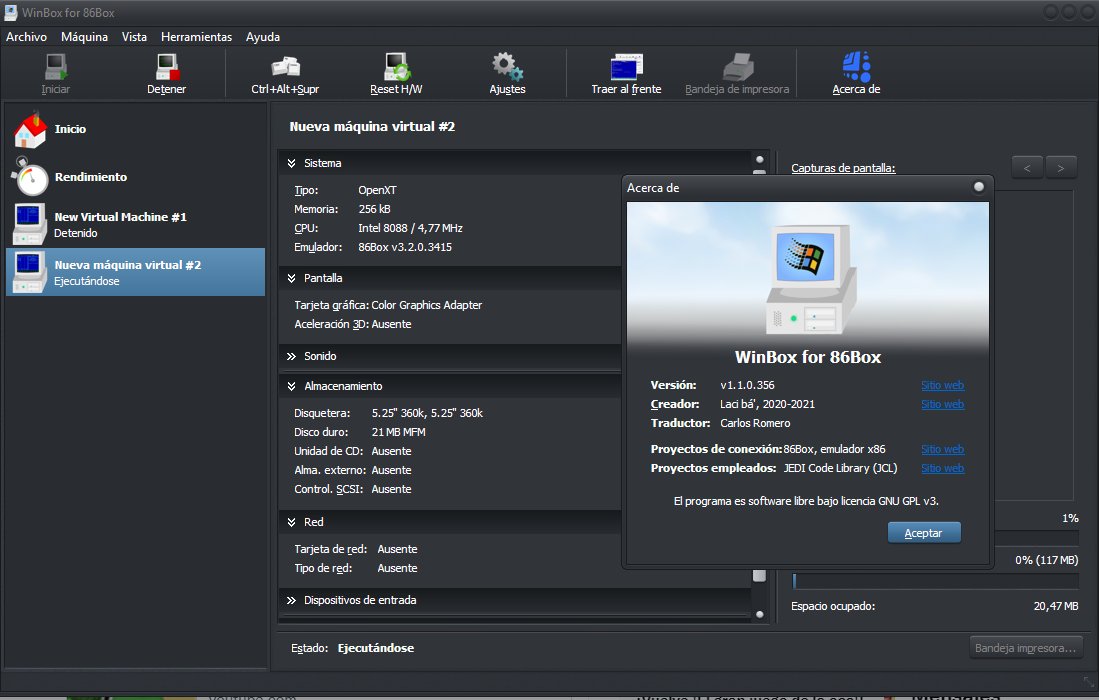Open Sitio web link next to Creador

click(x=943, y=404)
